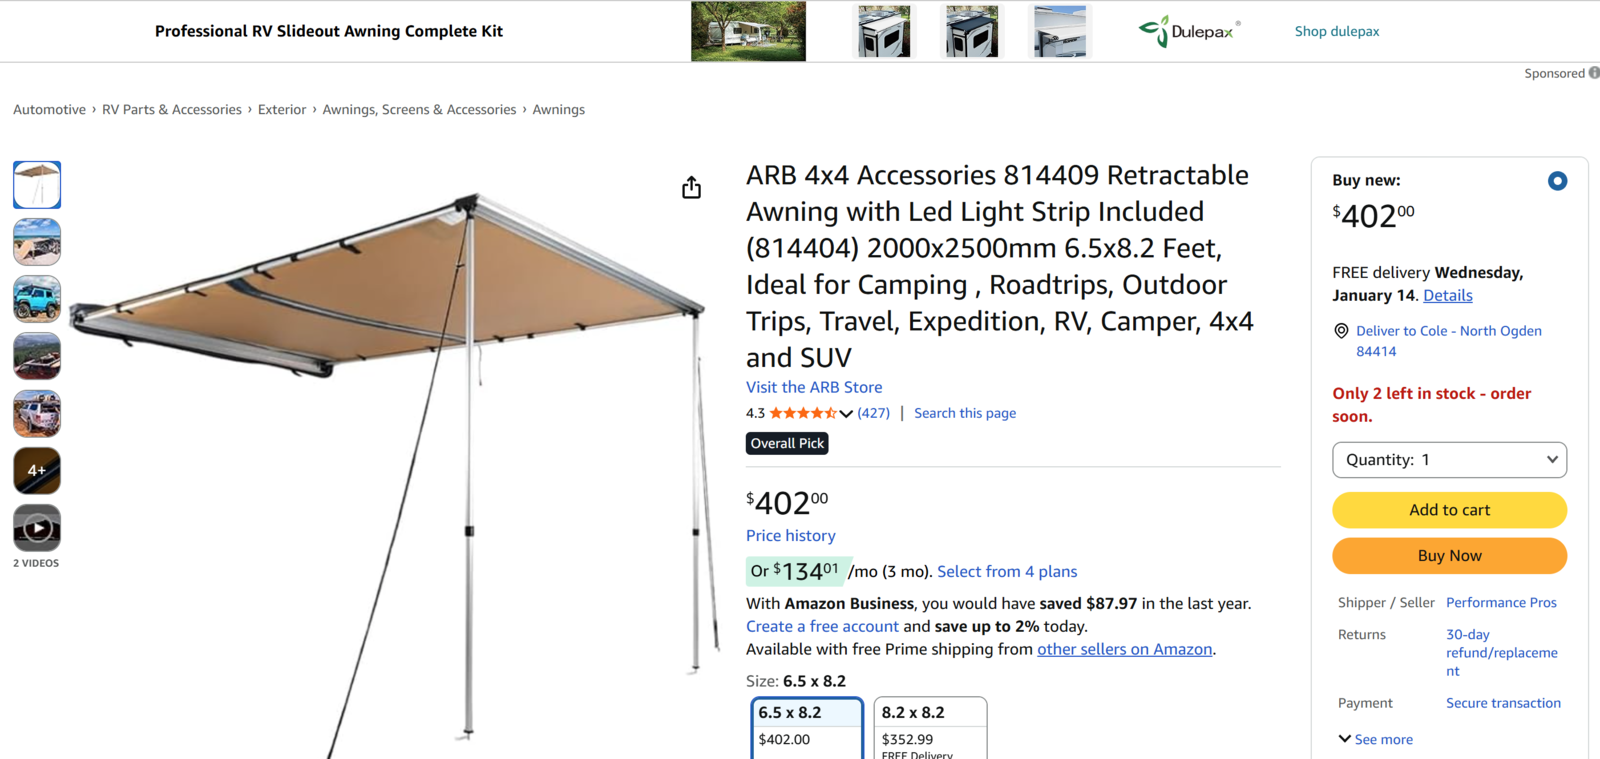Click the star rating graphic

click(803, 413)
